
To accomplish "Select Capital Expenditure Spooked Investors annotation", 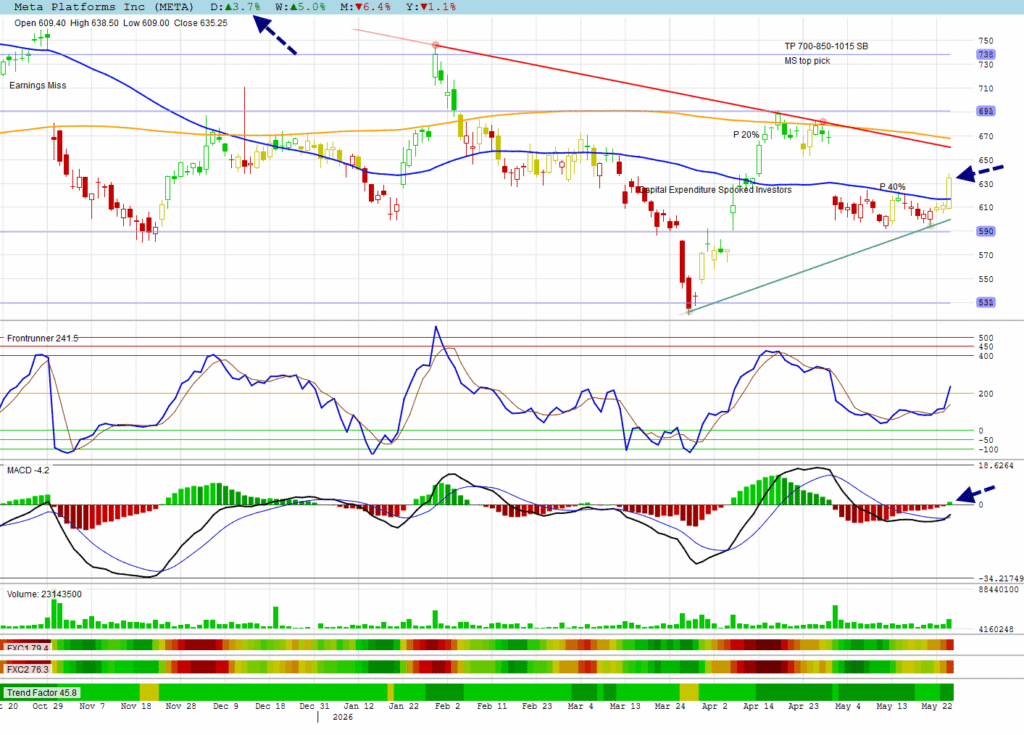I will point(714,190).
